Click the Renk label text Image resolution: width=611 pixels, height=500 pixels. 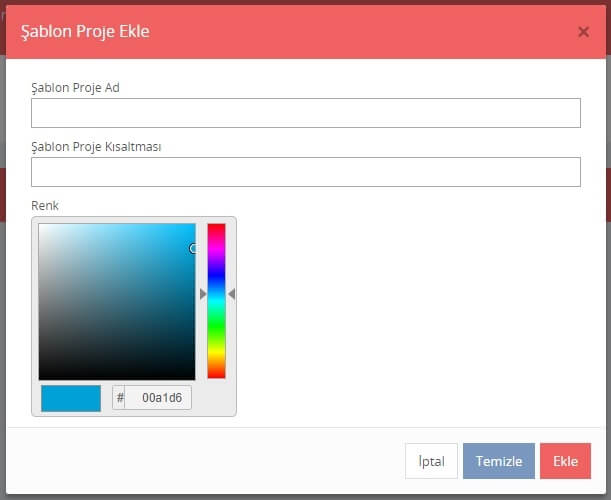pyautogui.click(x=45, y=205)
